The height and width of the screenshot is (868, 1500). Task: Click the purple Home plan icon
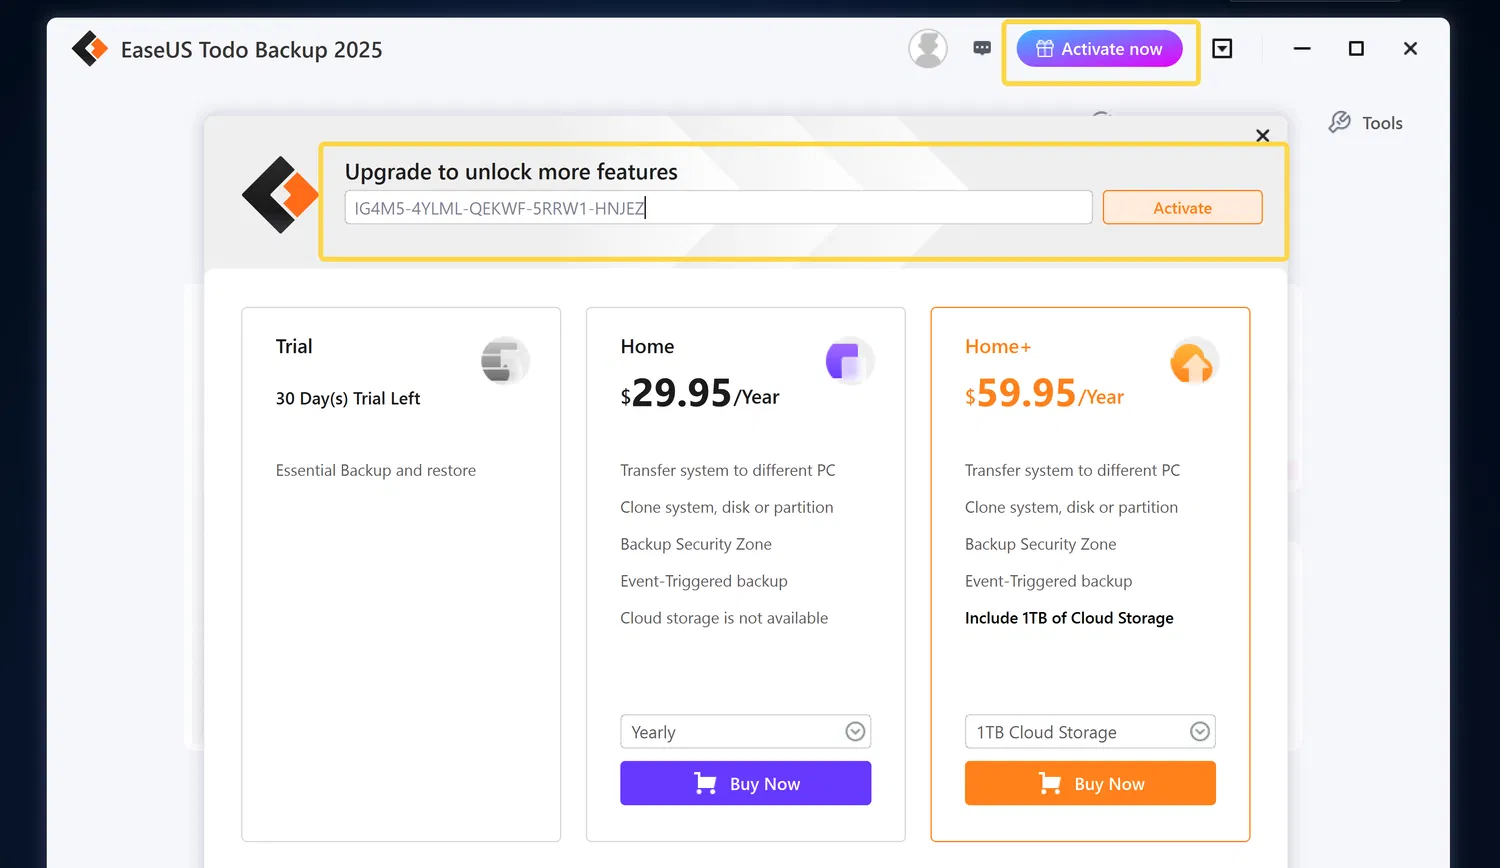pos(850,361)
